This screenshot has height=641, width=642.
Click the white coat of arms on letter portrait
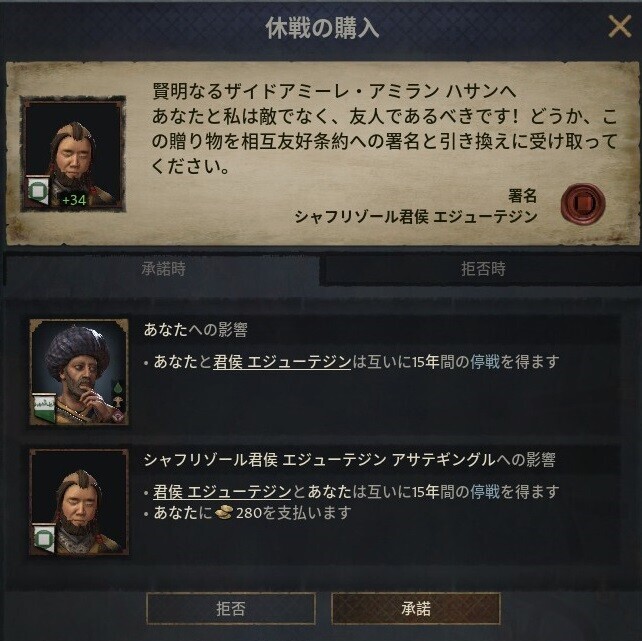click(38, 190)
